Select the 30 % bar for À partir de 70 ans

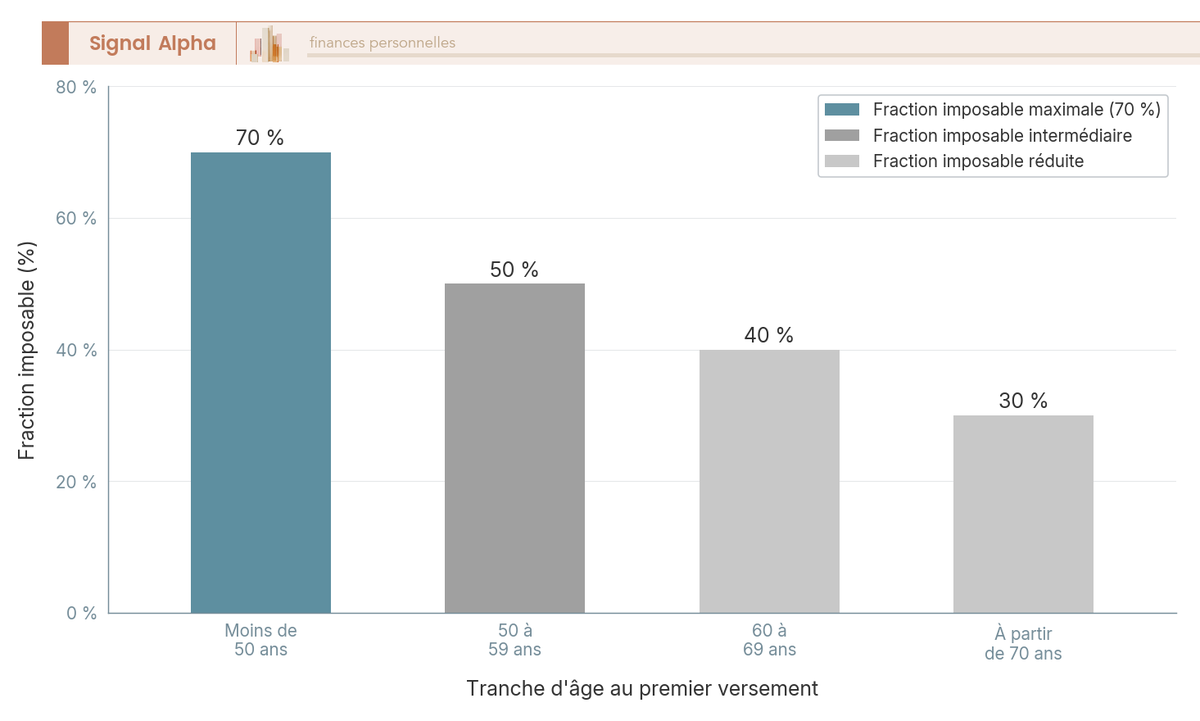(x=1023, y=514)
